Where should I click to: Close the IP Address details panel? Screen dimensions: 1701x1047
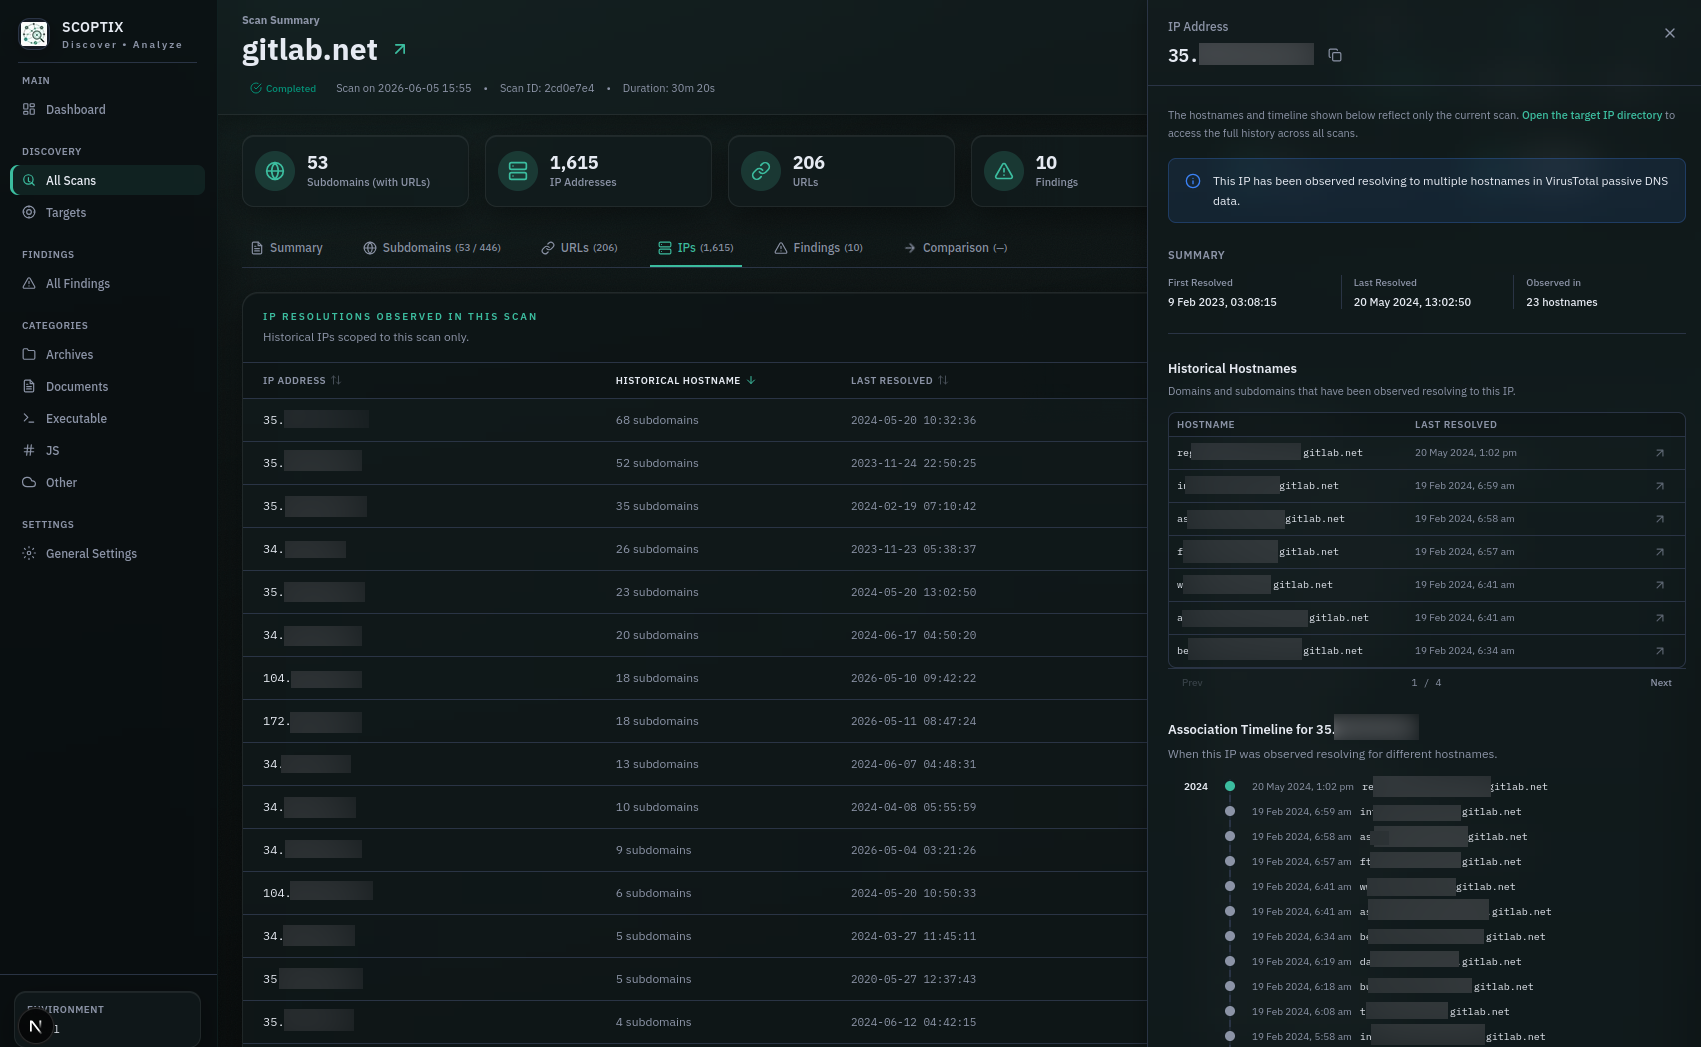click(1669, 33)
